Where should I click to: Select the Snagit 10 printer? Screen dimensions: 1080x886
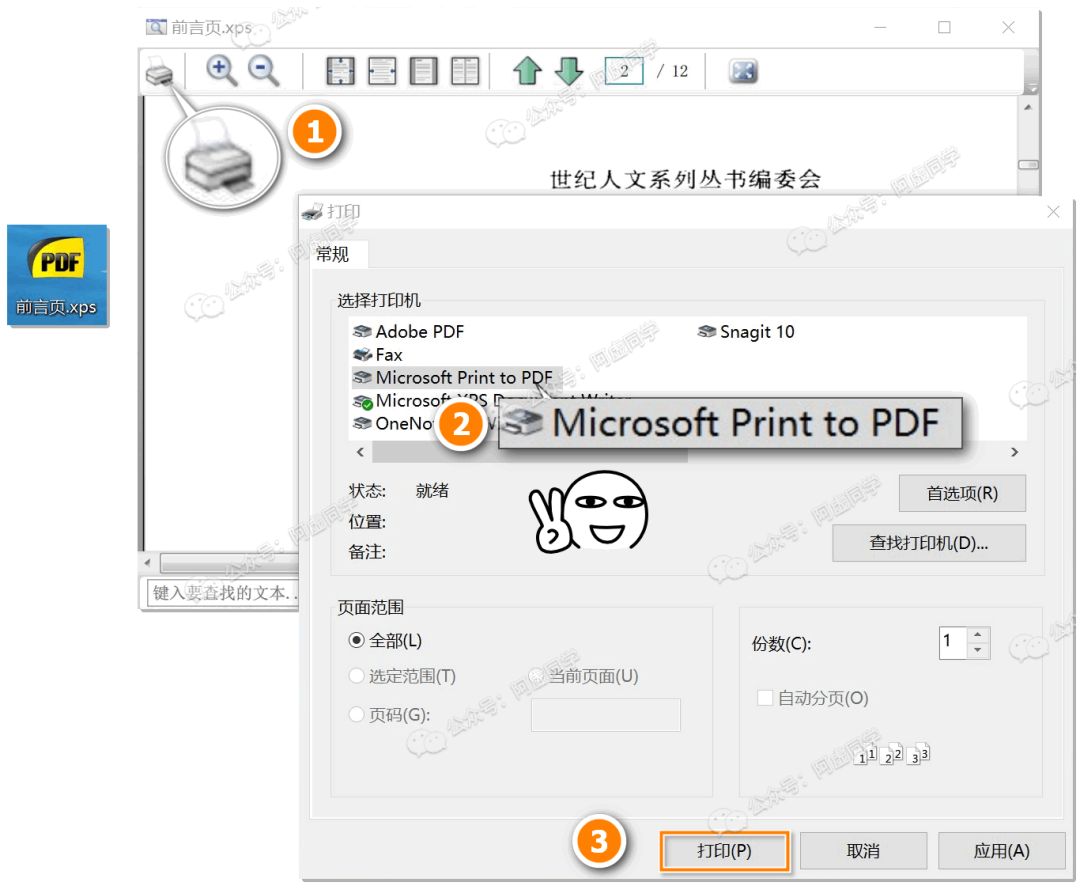746,332
